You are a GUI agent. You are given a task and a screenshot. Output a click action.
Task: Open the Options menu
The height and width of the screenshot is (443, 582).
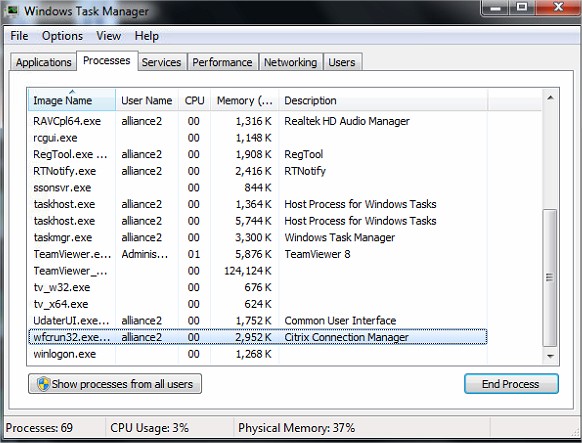coord(62,36)
